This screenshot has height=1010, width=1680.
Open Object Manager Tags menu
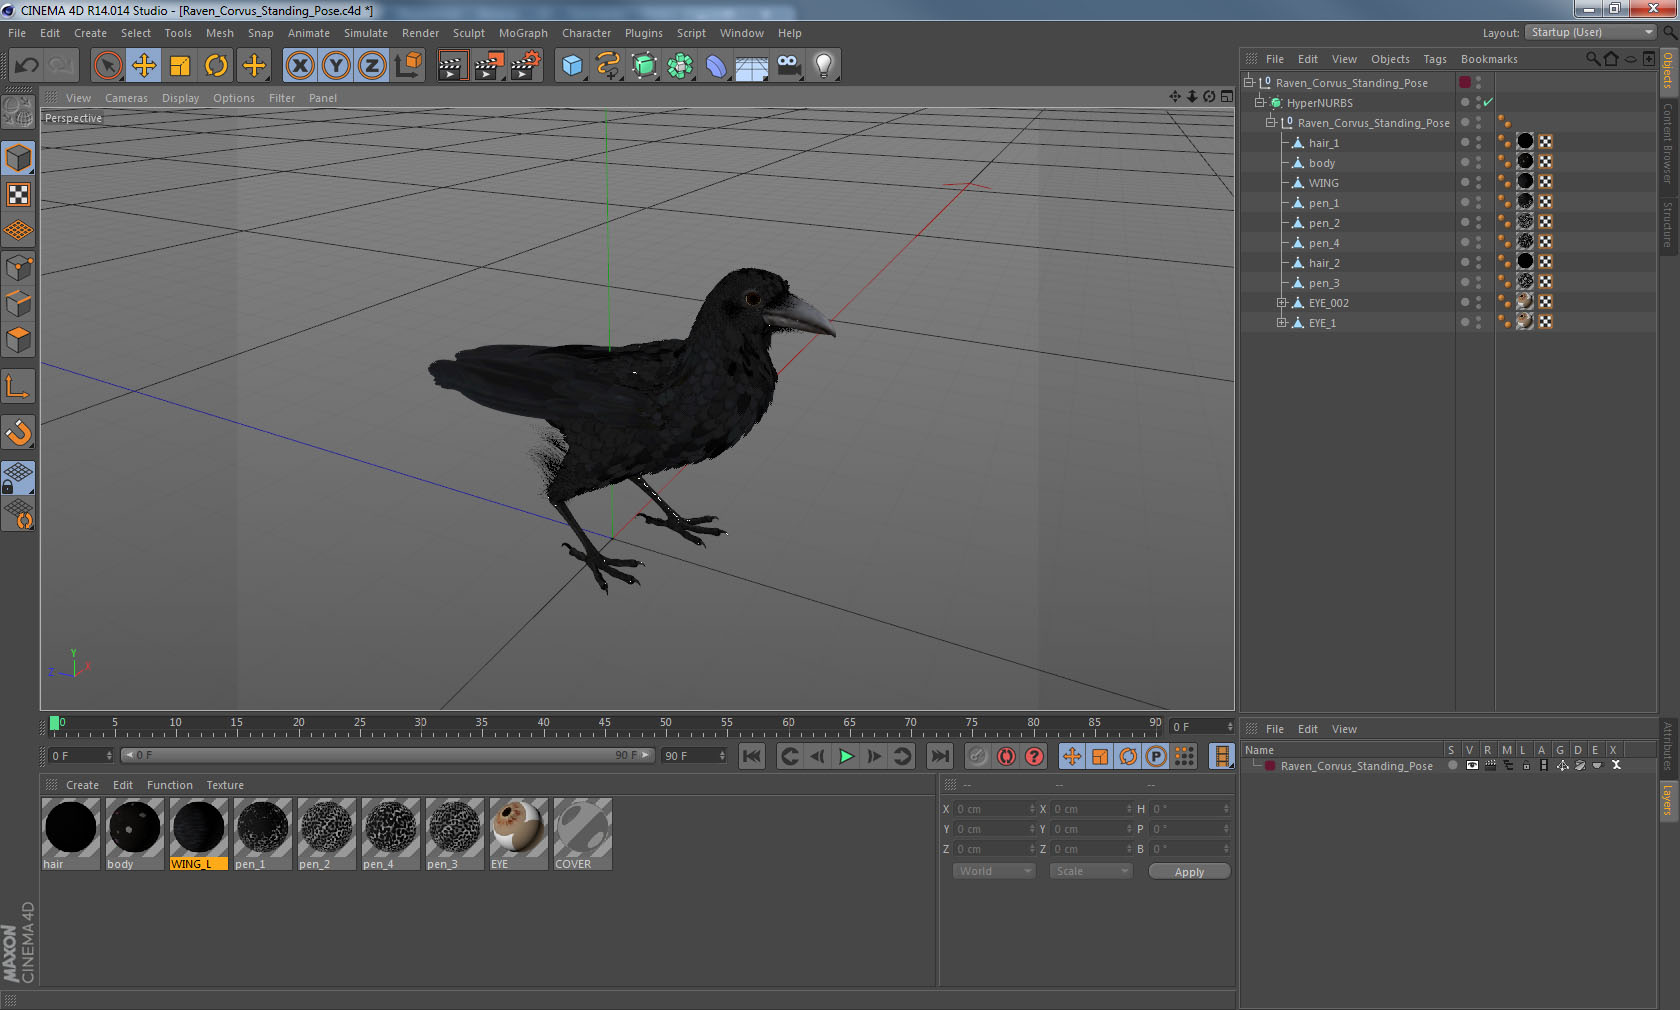pos(1435,59)
